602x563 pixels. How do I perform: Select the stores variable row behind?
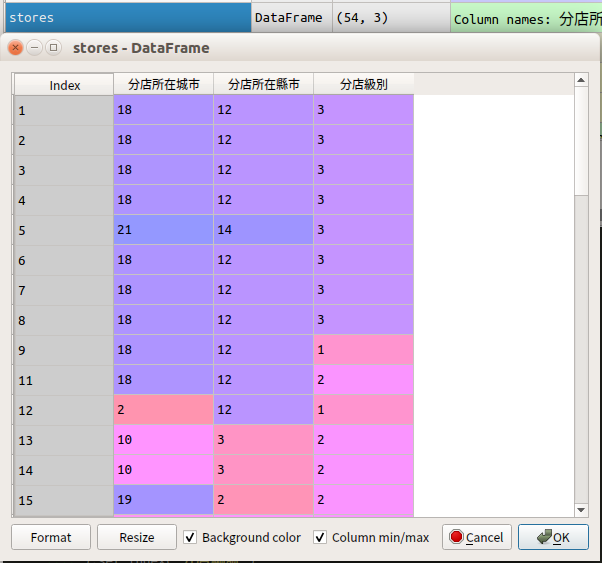pos(128,18)
